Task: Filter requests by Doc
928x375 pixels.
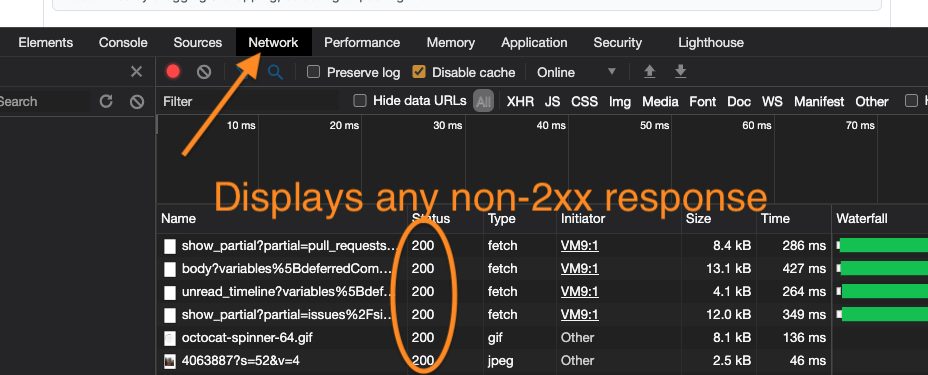Action: coord(739,102)
